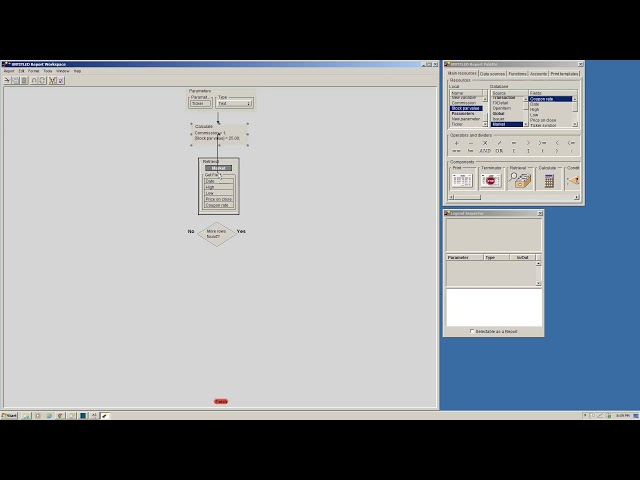The height and width of the screenshot is (480, 640).
Task: Select 'Global' in the Source list
Action: click(x=507, y=114)
